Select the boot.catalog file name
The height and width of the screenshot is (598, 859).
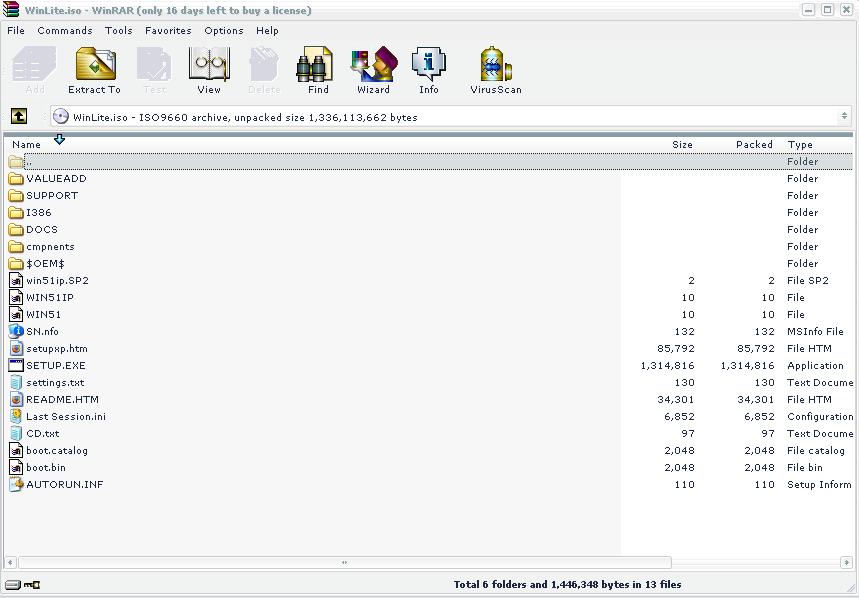57,450
